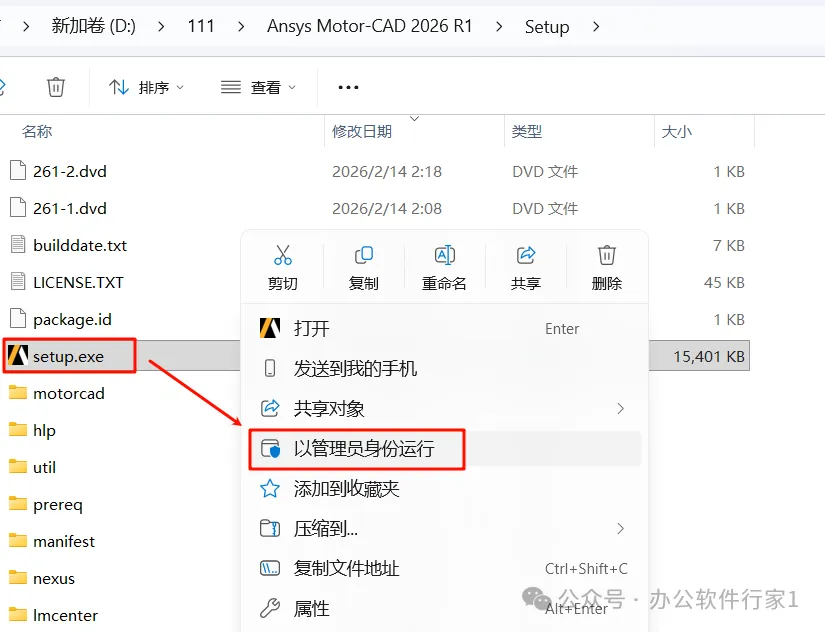Click the util folder icon
This screenshot has height=632, width=825.
pyautogui.click(x=18, y=466)
